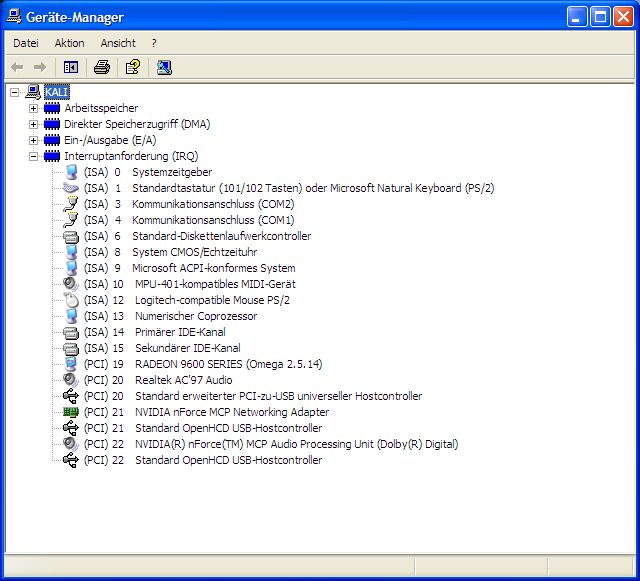Open the Ansicht menu
The width and height of the screenshot is (640, 581).
point(118,43)
